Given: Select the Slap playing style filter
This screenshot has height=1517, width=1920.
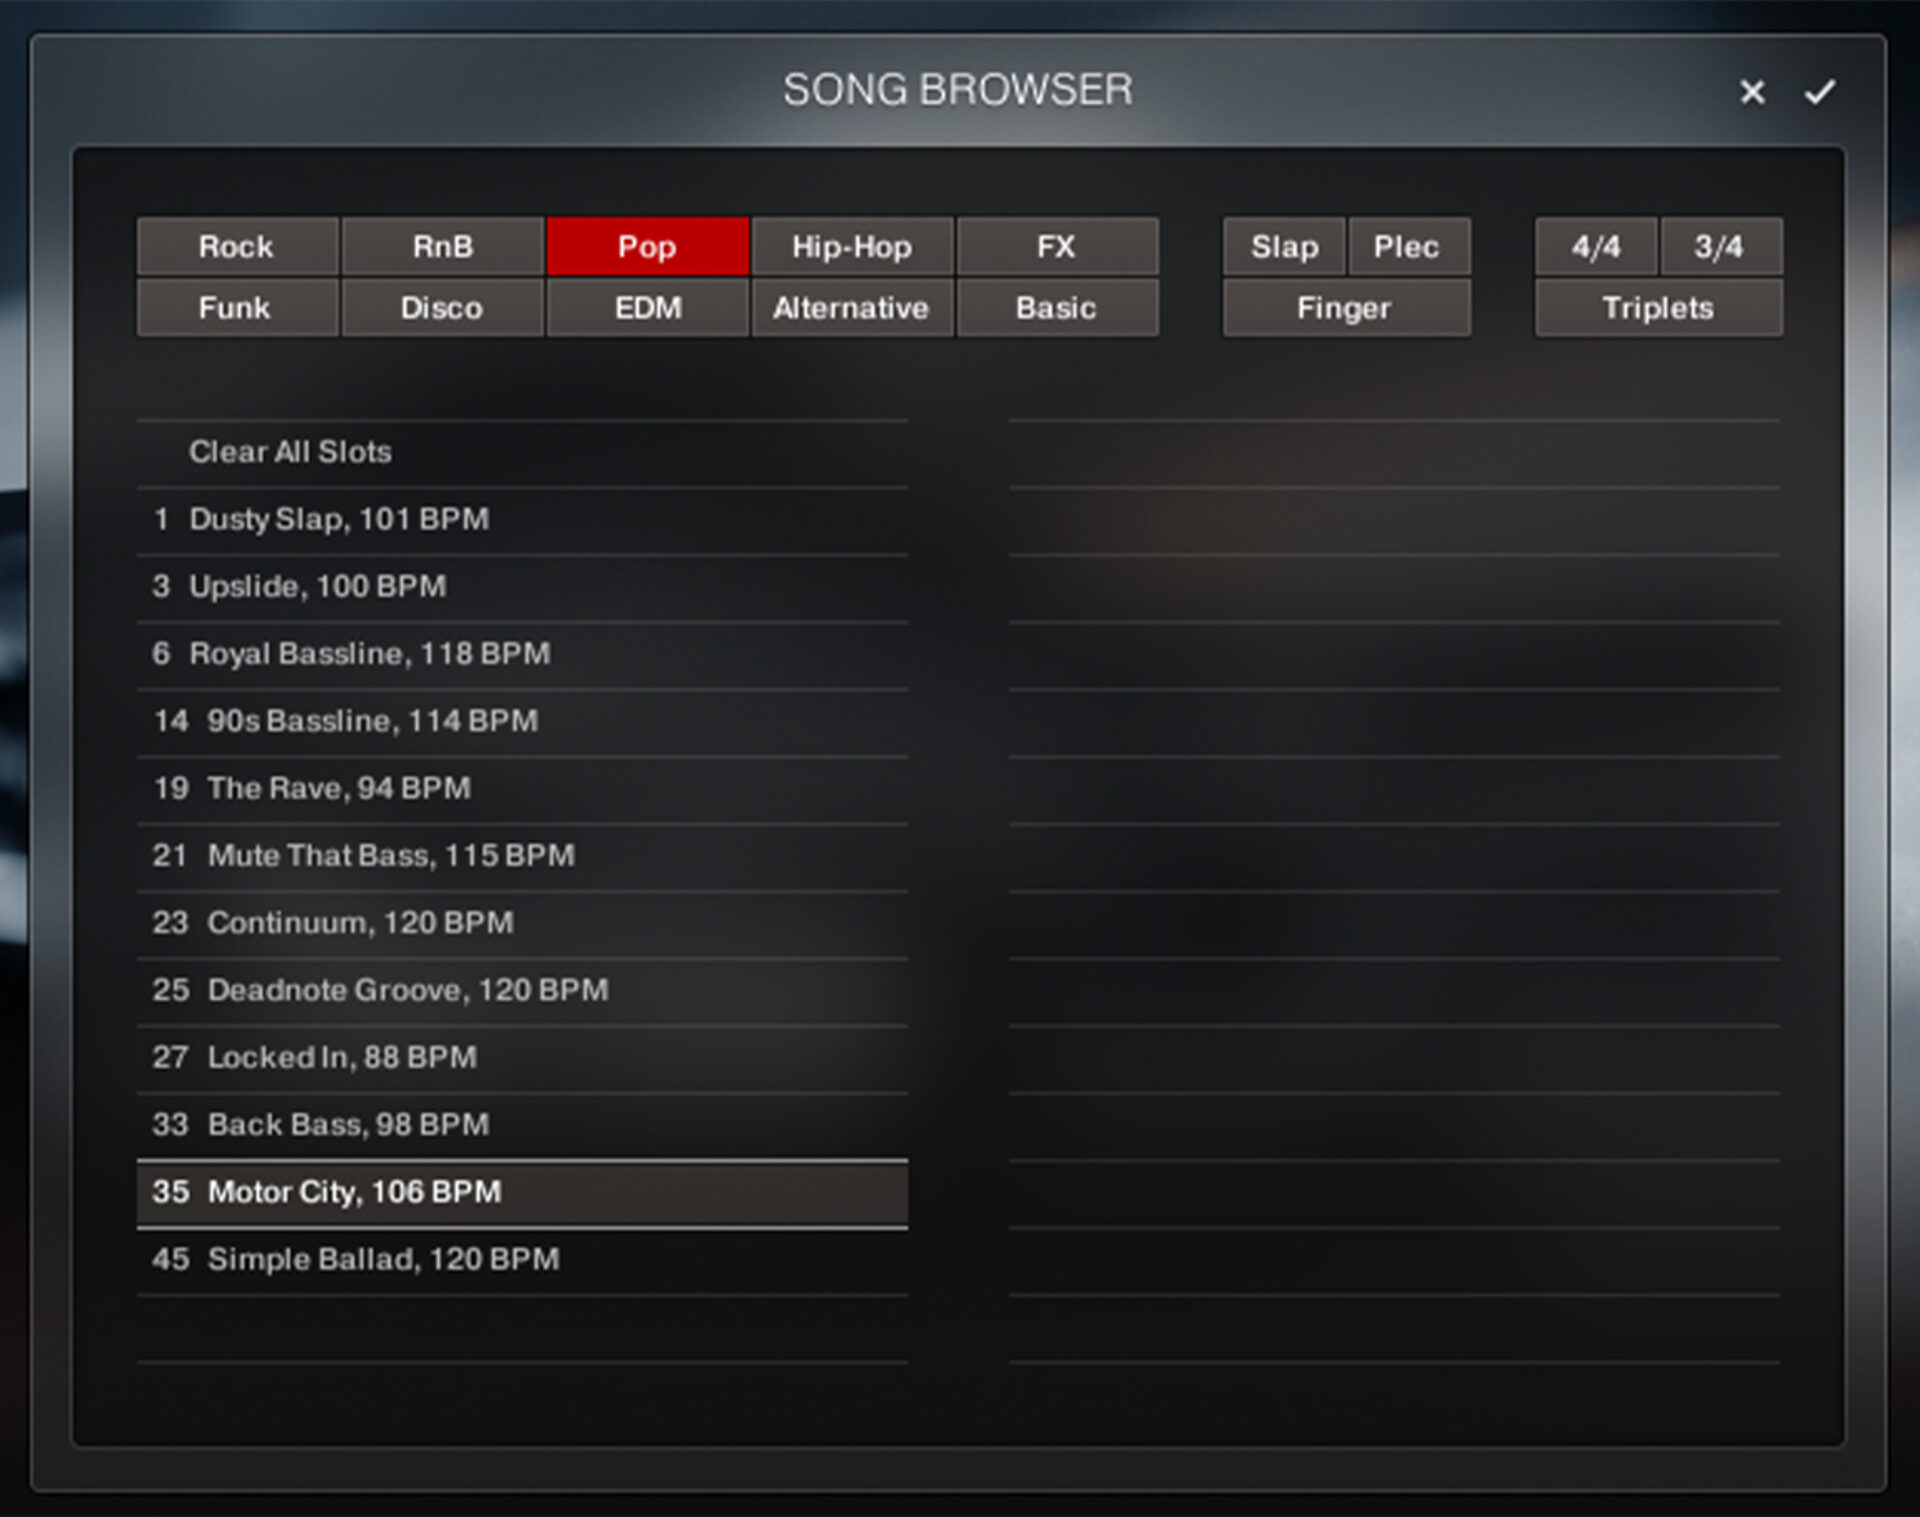Looking at the screenshot, I should pos(1284,247).
